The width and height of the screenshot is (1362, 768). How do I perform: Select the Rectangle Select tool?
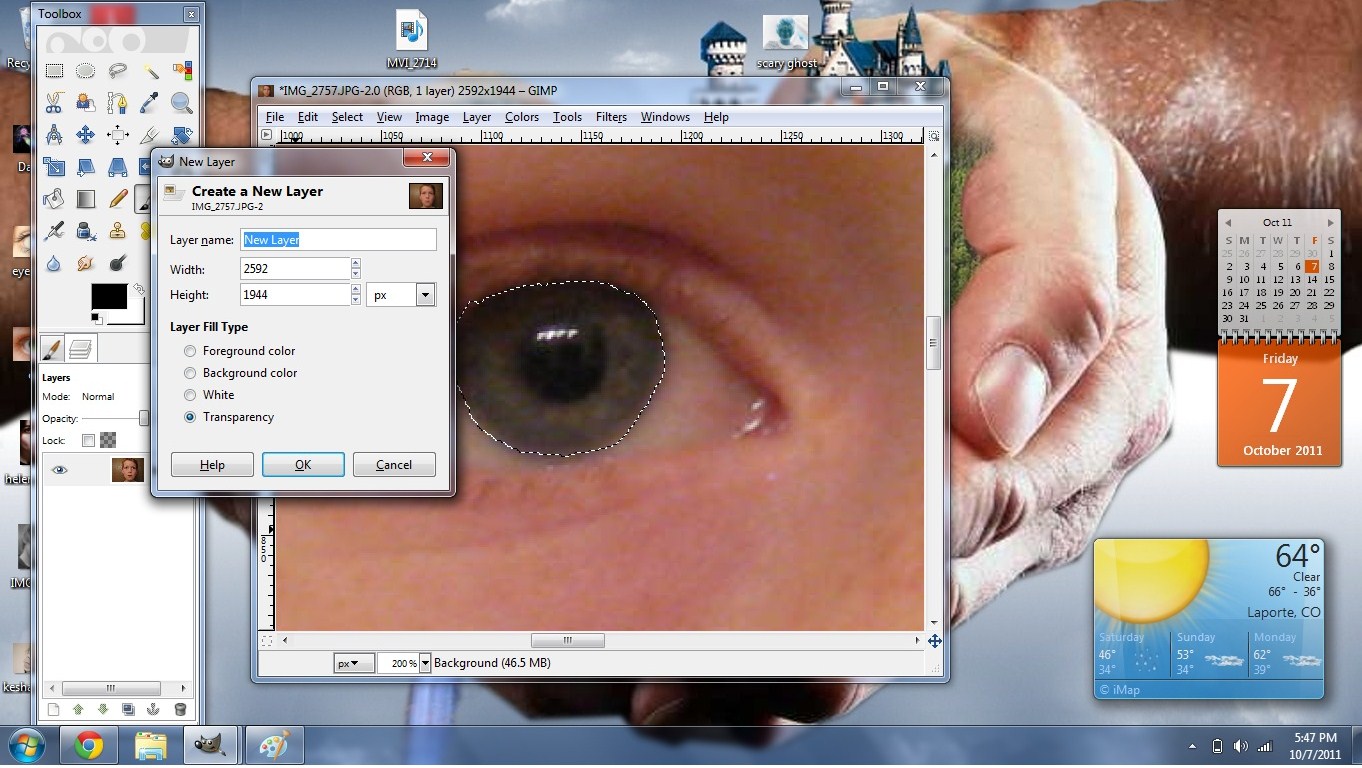[54, 71]
